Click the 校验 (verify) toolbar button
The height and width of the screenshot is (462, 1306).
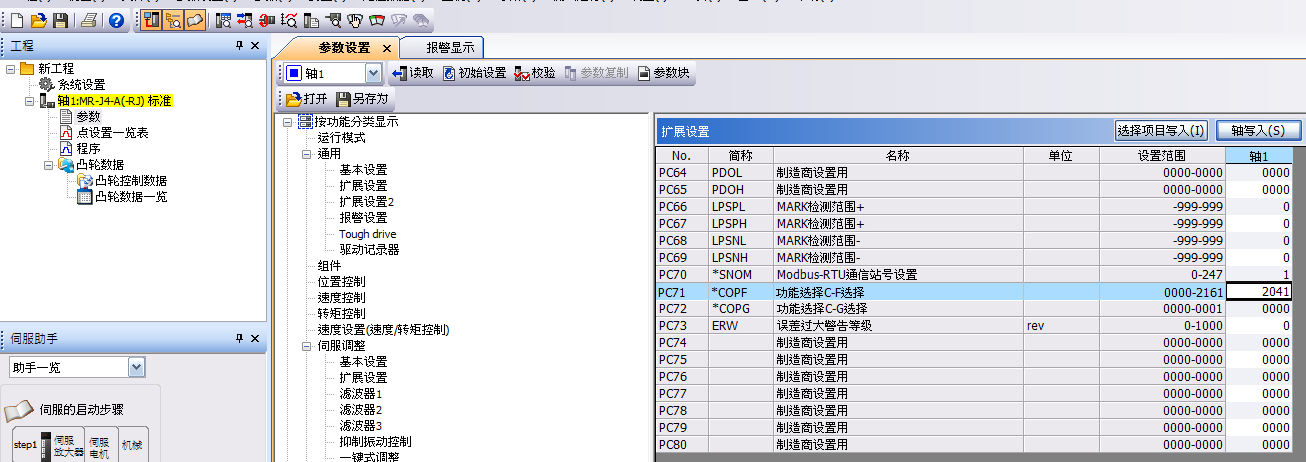tap(535, 73)
